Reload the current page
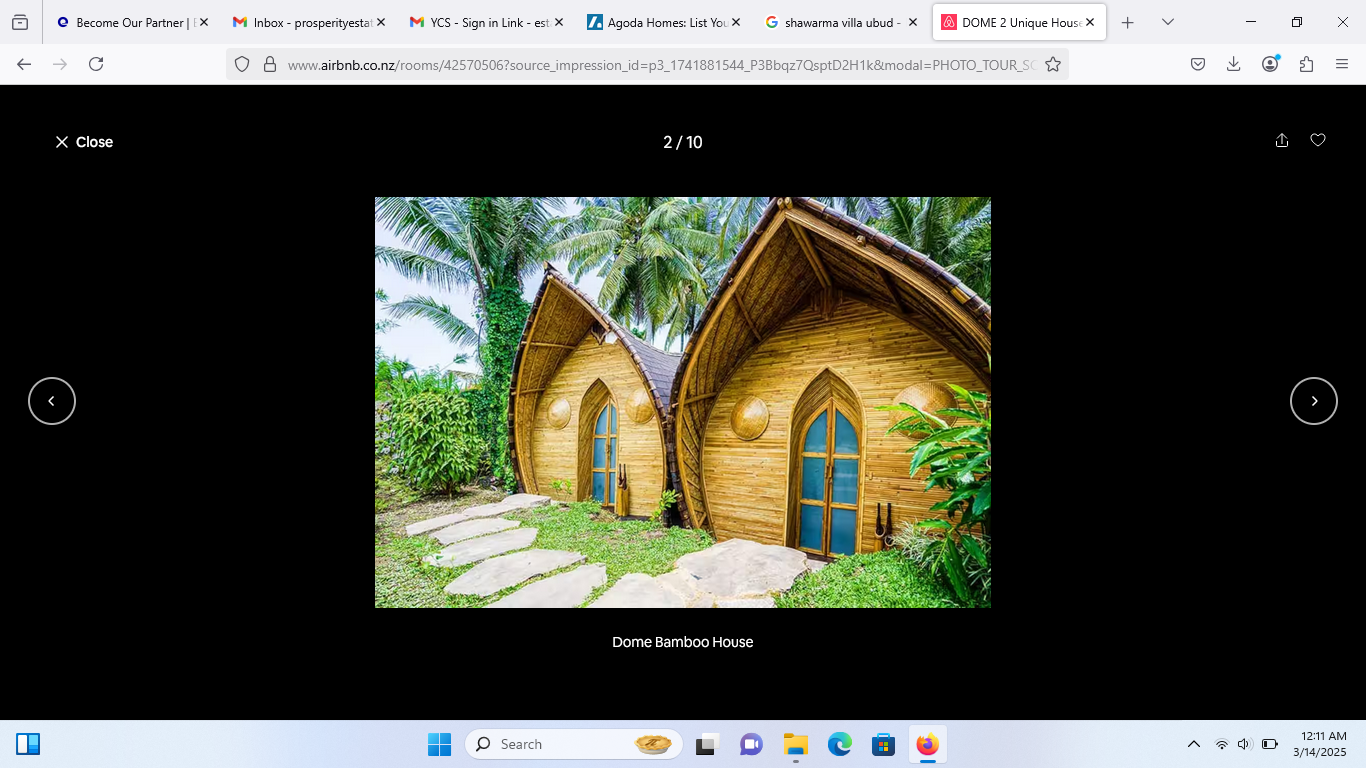 pyautogui.click(x=96, y=64)
